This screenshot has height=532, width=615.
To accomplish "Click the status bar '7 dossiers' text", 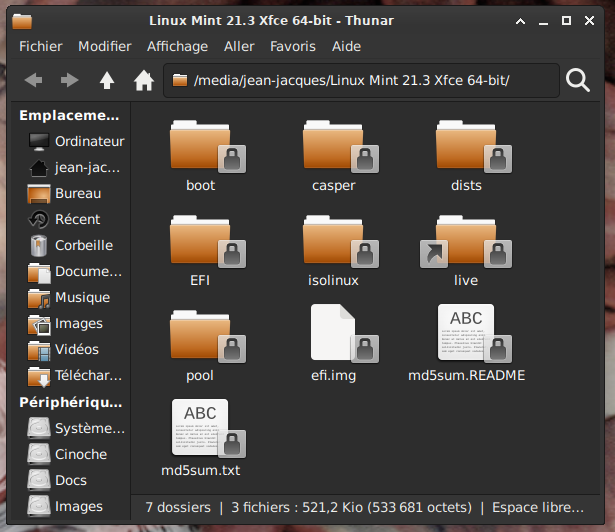I will point(178,507).
